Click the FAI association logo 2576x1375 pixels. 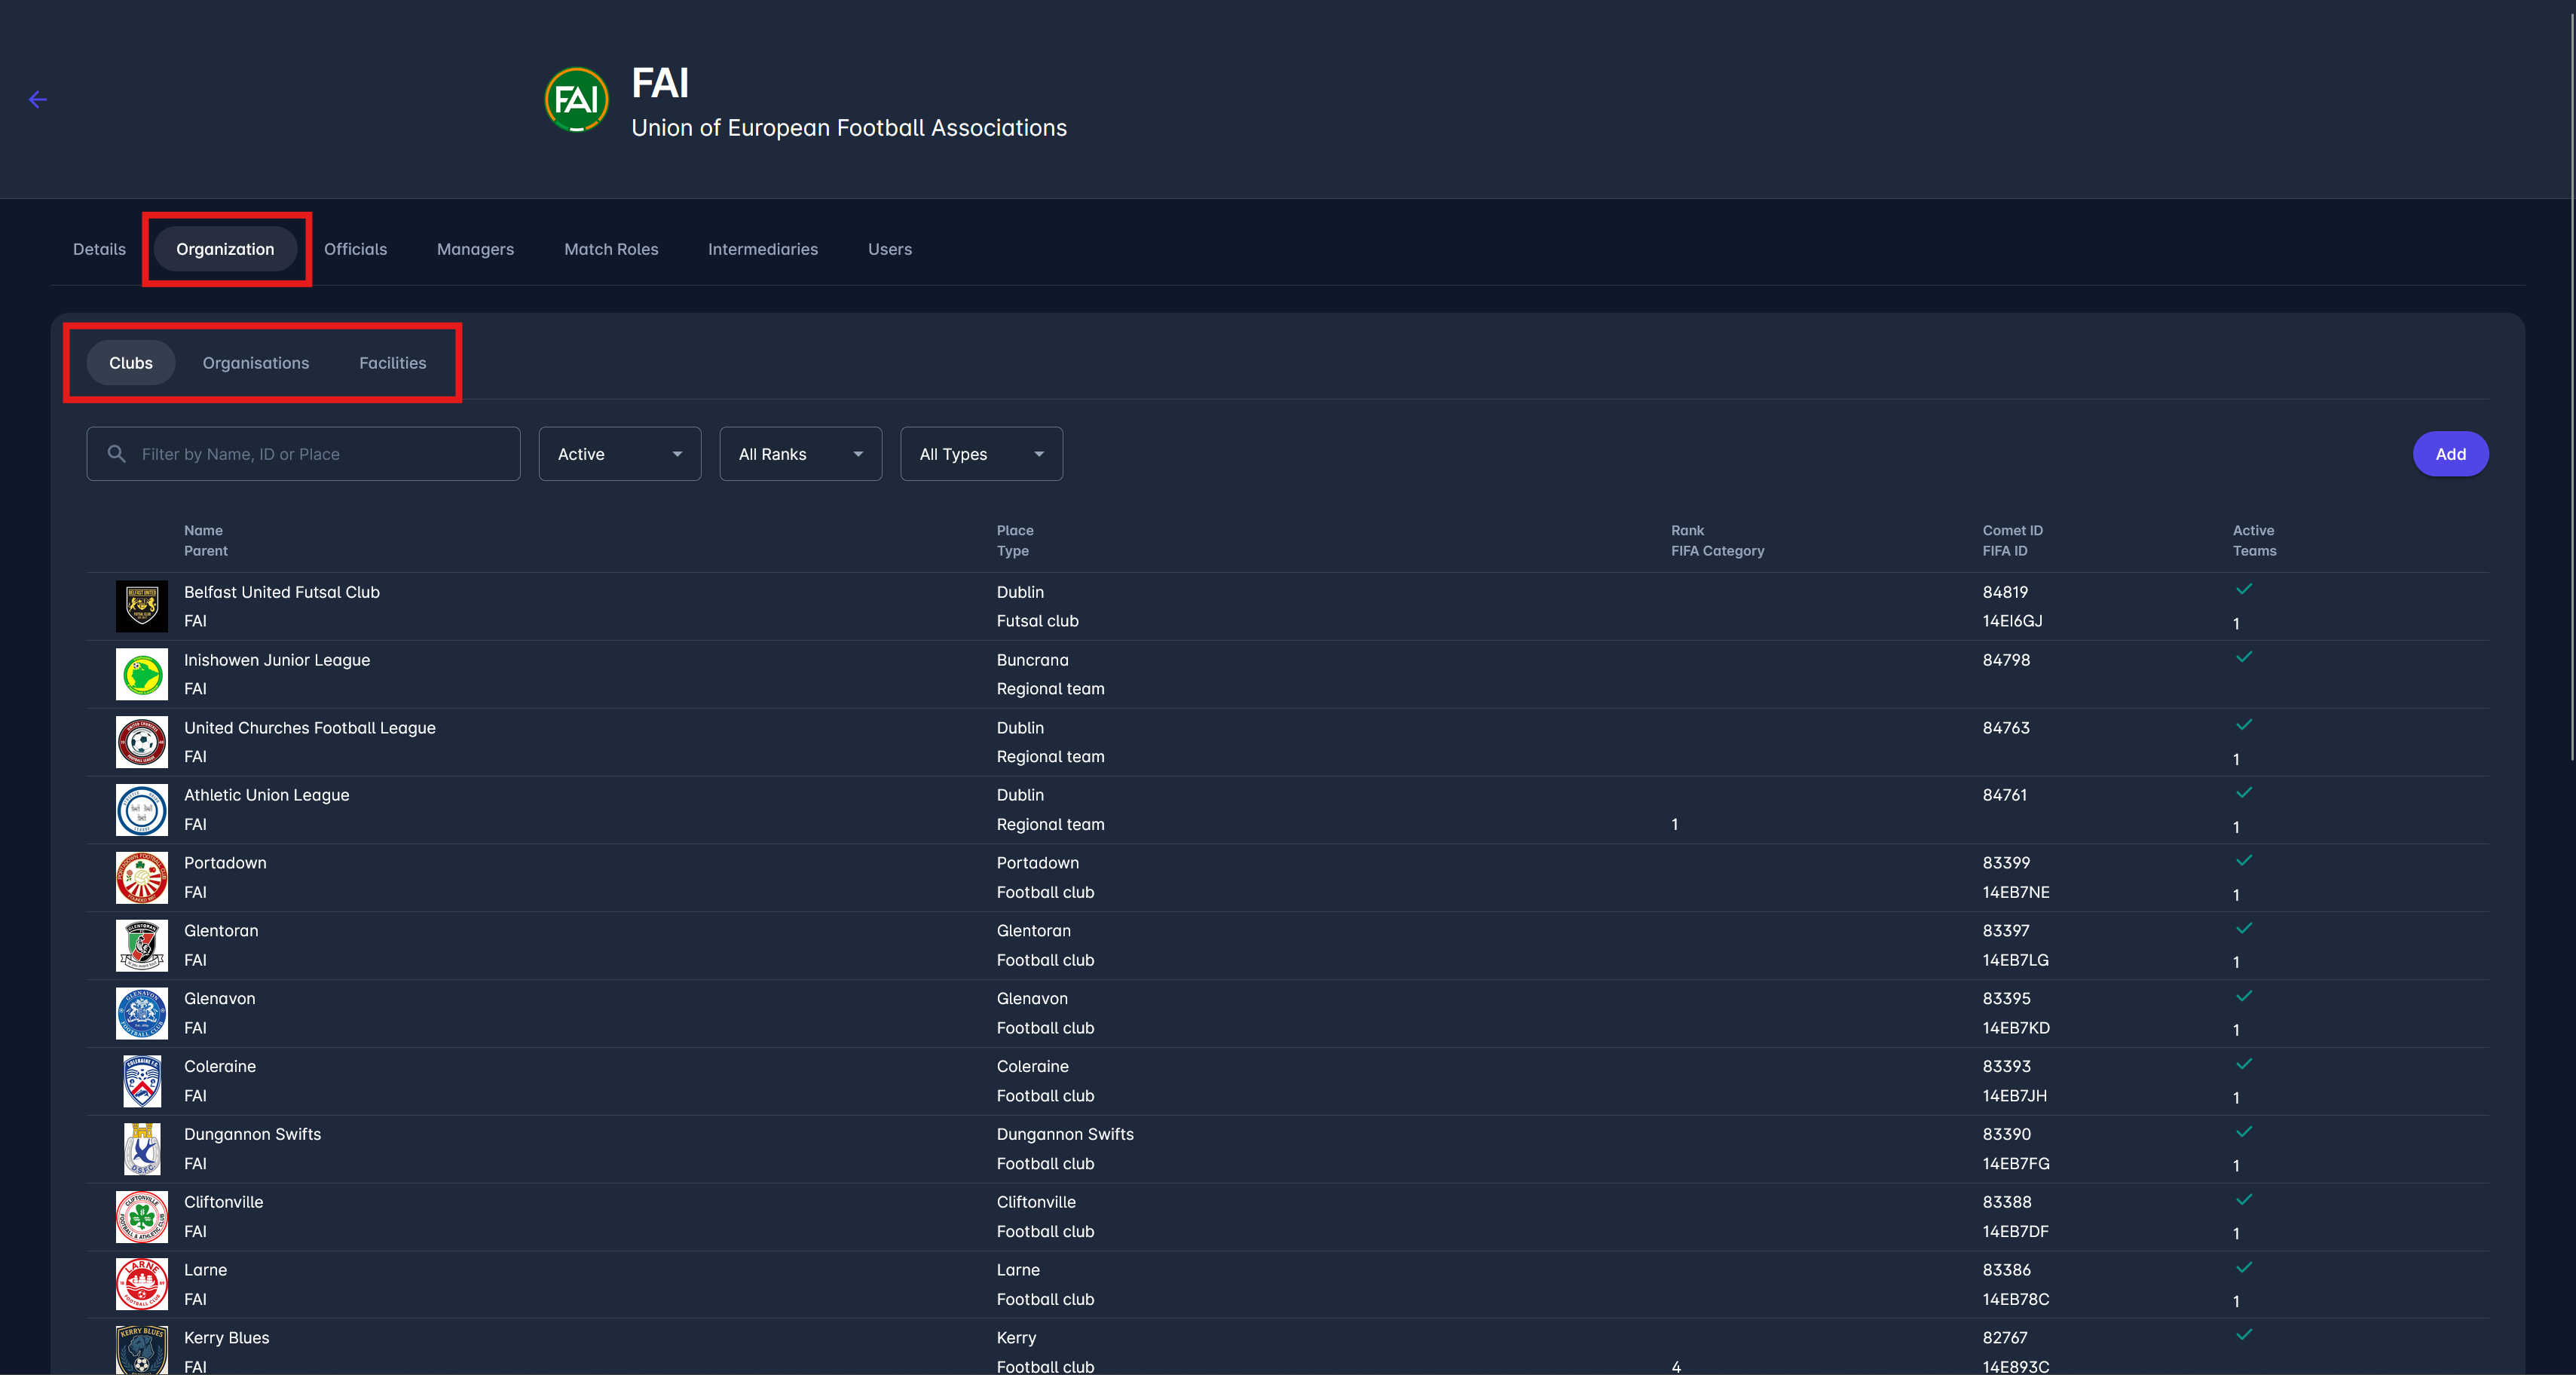coord(576,99)
